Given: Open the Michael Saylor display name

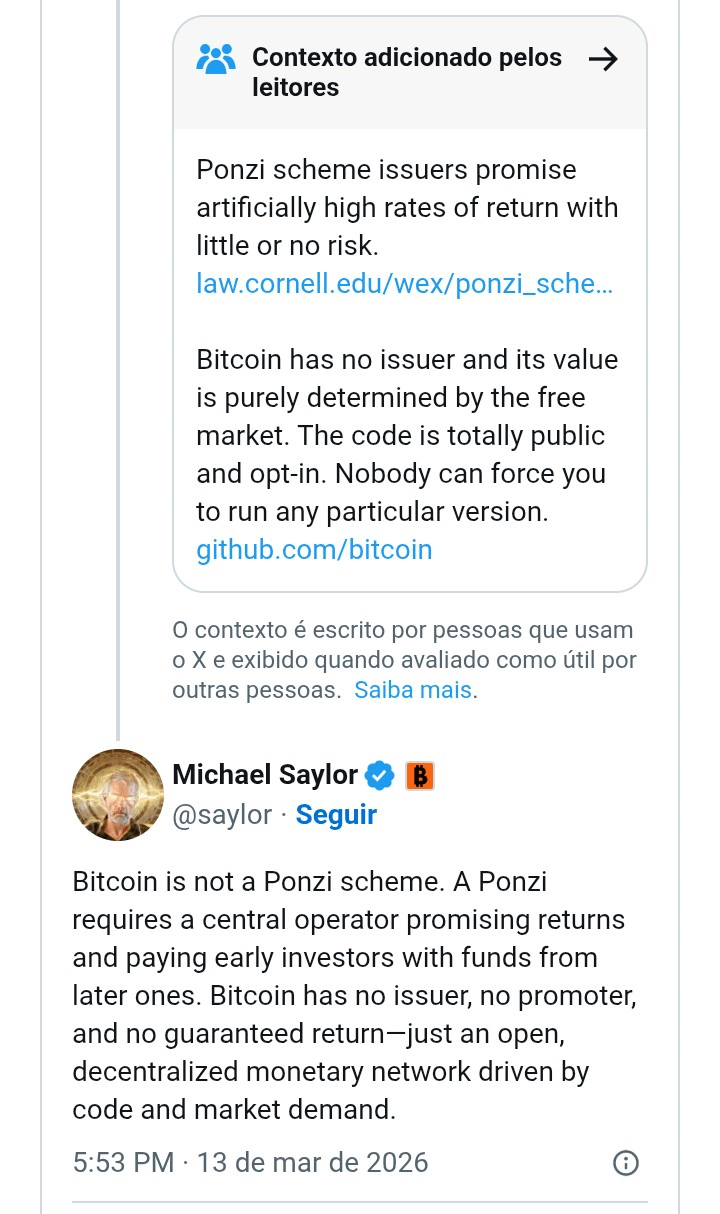Looking at the screenshot, I should coord(265,774).
